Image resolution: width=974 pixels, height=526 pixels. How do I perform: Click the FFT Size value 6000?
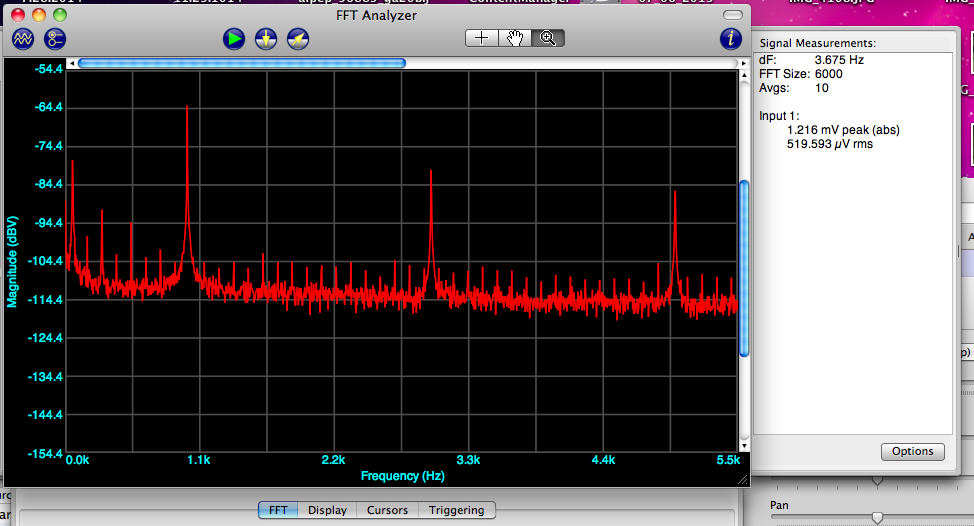coord(829,74)
